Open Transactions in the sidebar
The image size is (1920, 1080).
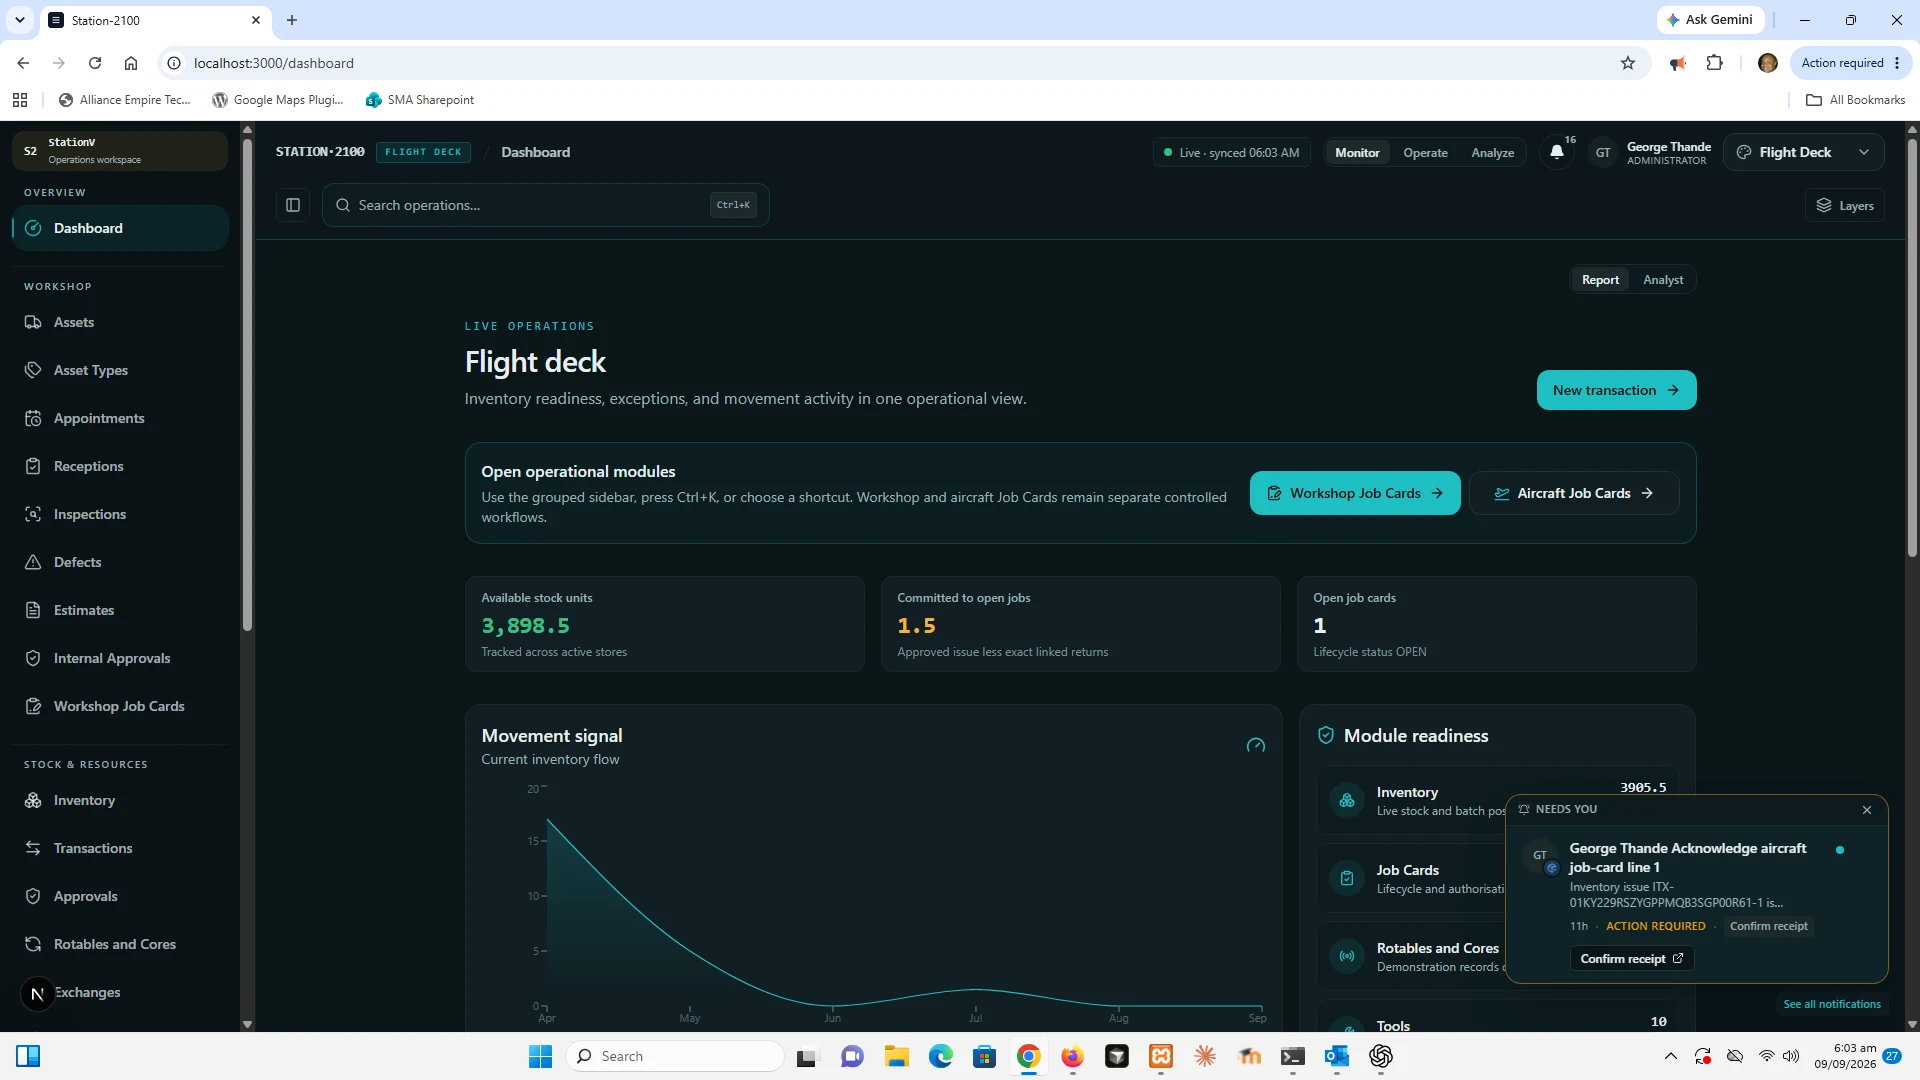pos(120,848)
